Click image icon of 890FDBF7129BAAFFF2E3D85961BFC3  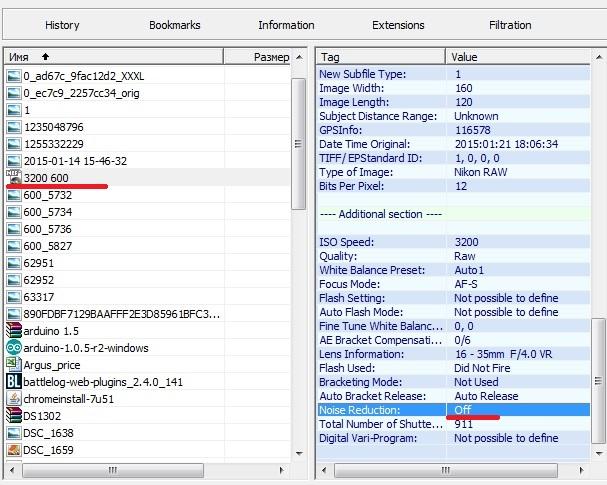pyautogui.click(x=14, y=314)
